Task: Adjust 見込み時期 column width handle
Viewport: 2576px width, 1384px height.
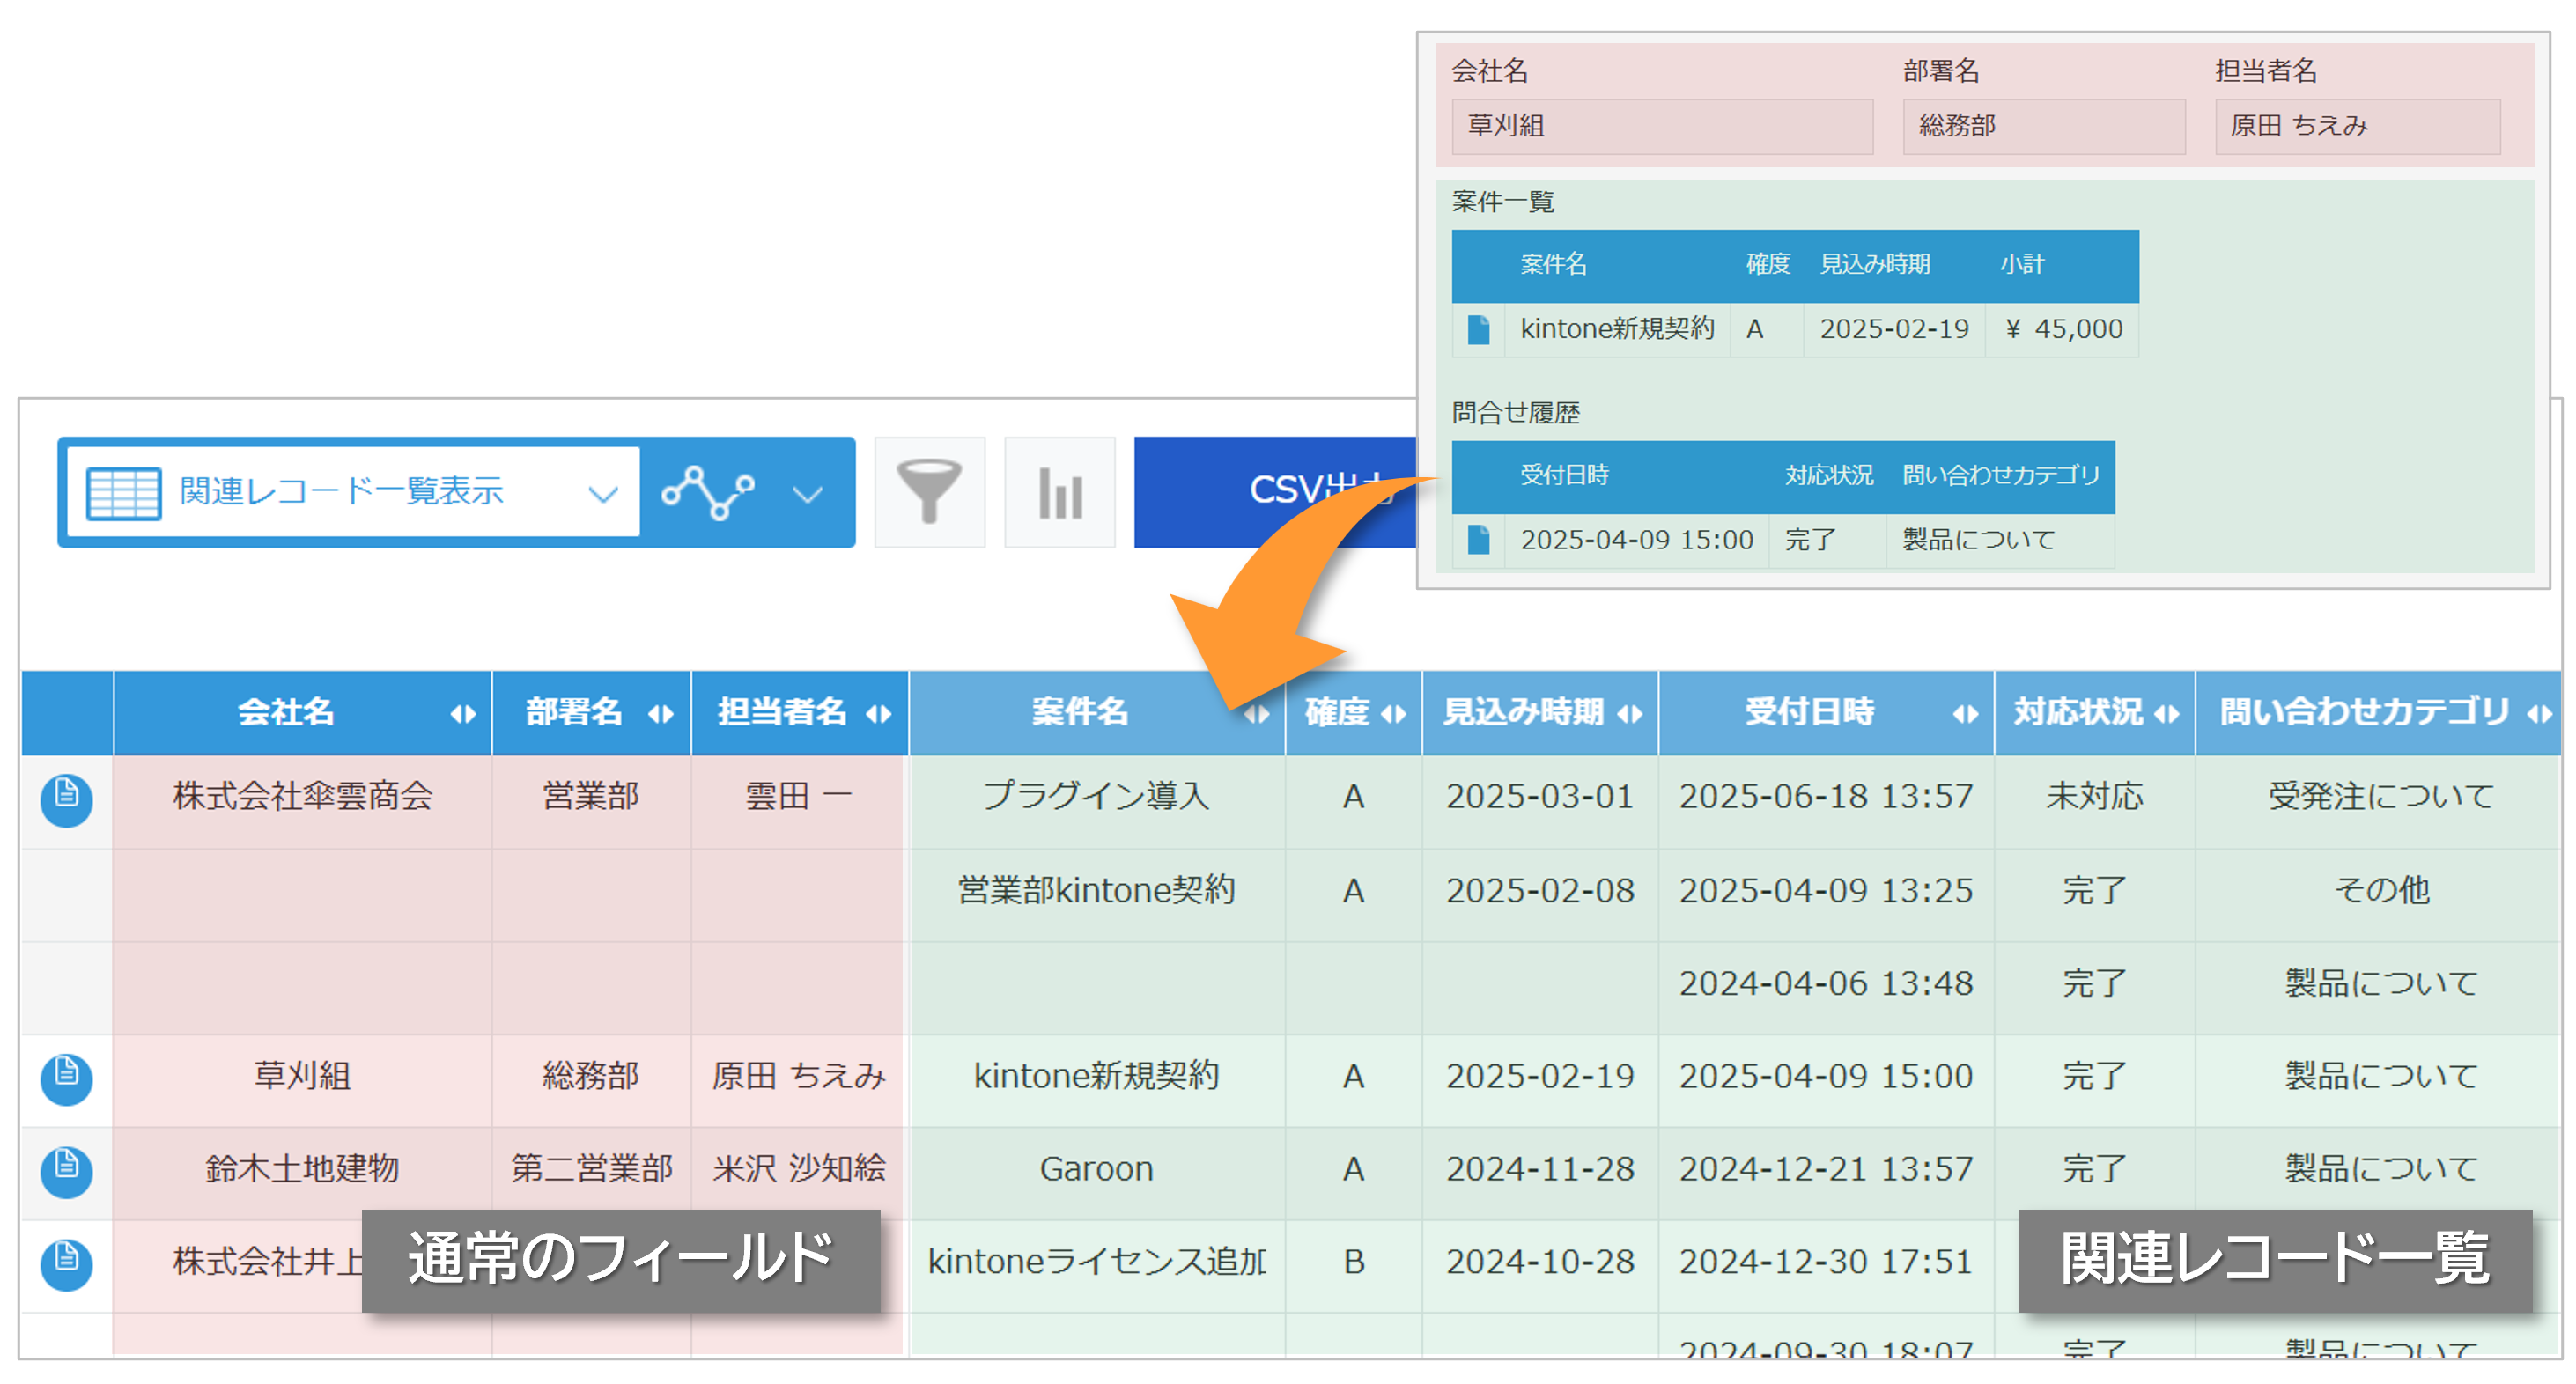Action: click(x=1630, y=714)
